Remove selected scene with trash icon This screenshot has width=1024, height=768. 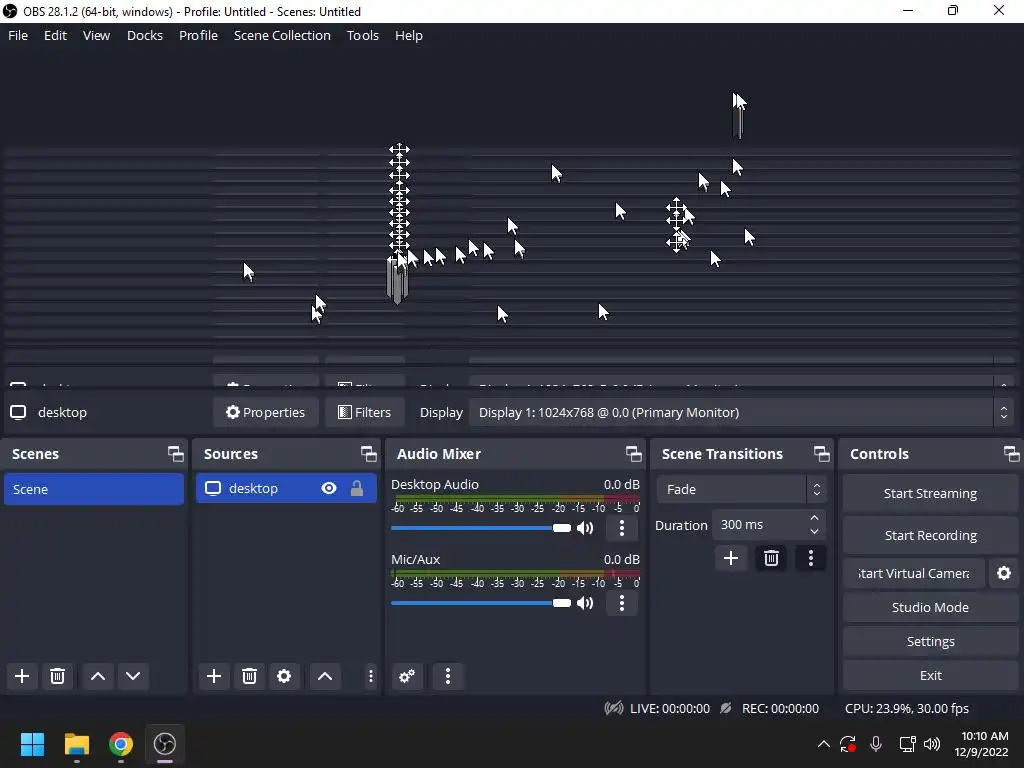click(x=57, y=676)
